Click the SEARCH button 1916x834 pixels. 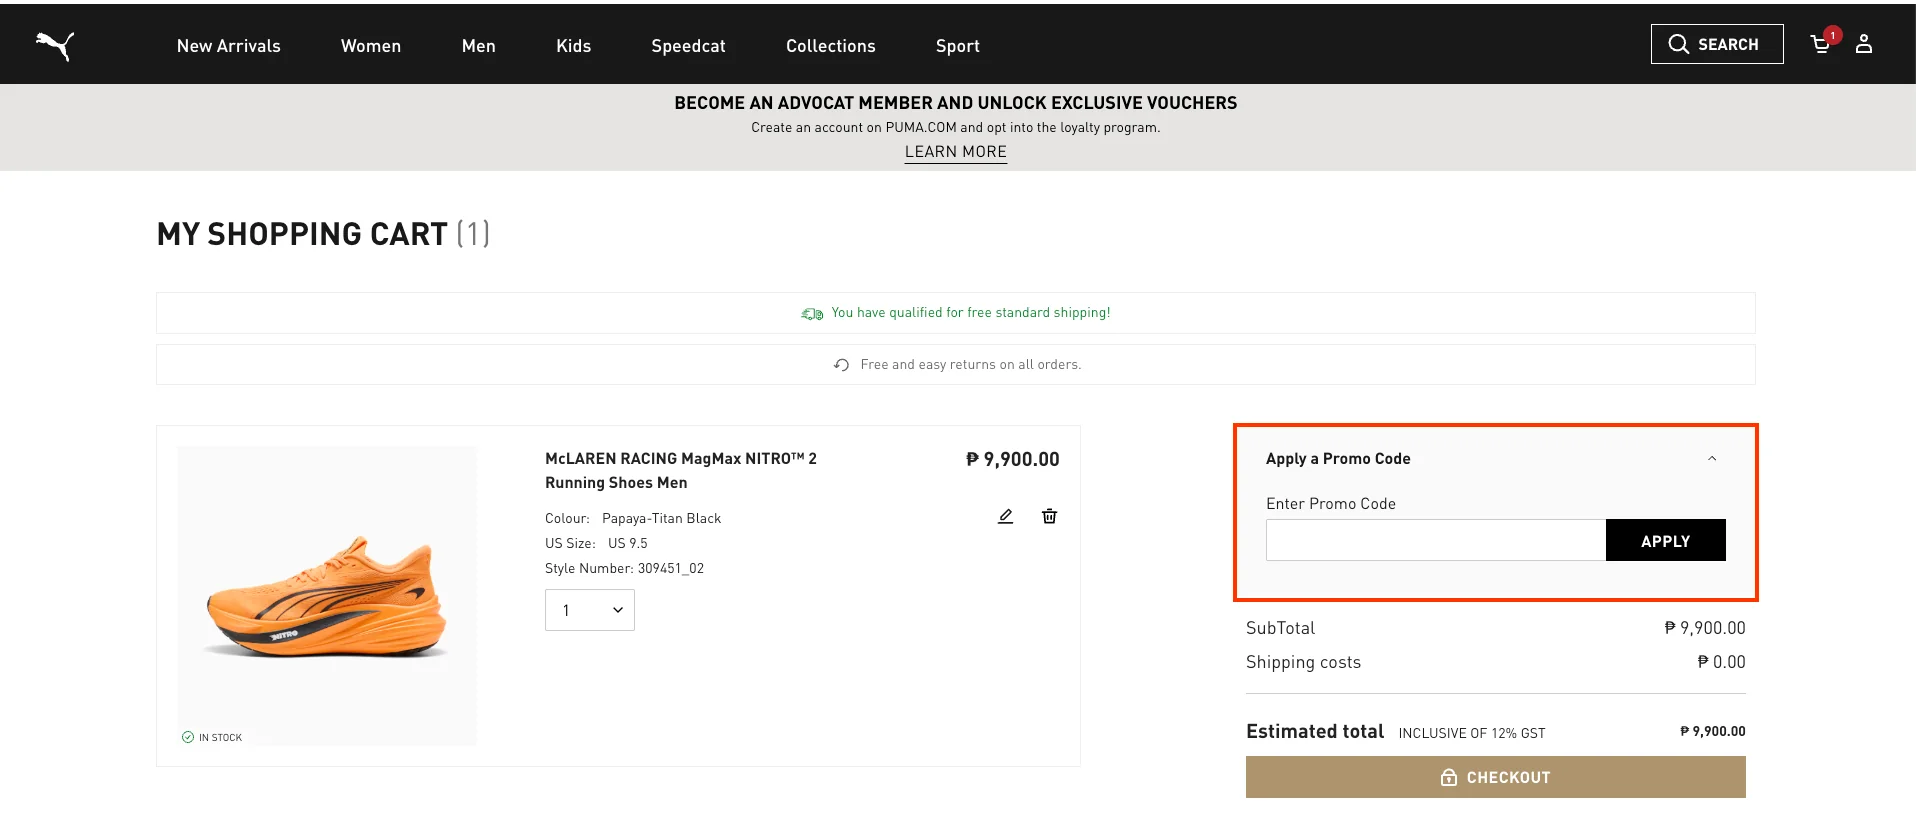pos(1717,44)
